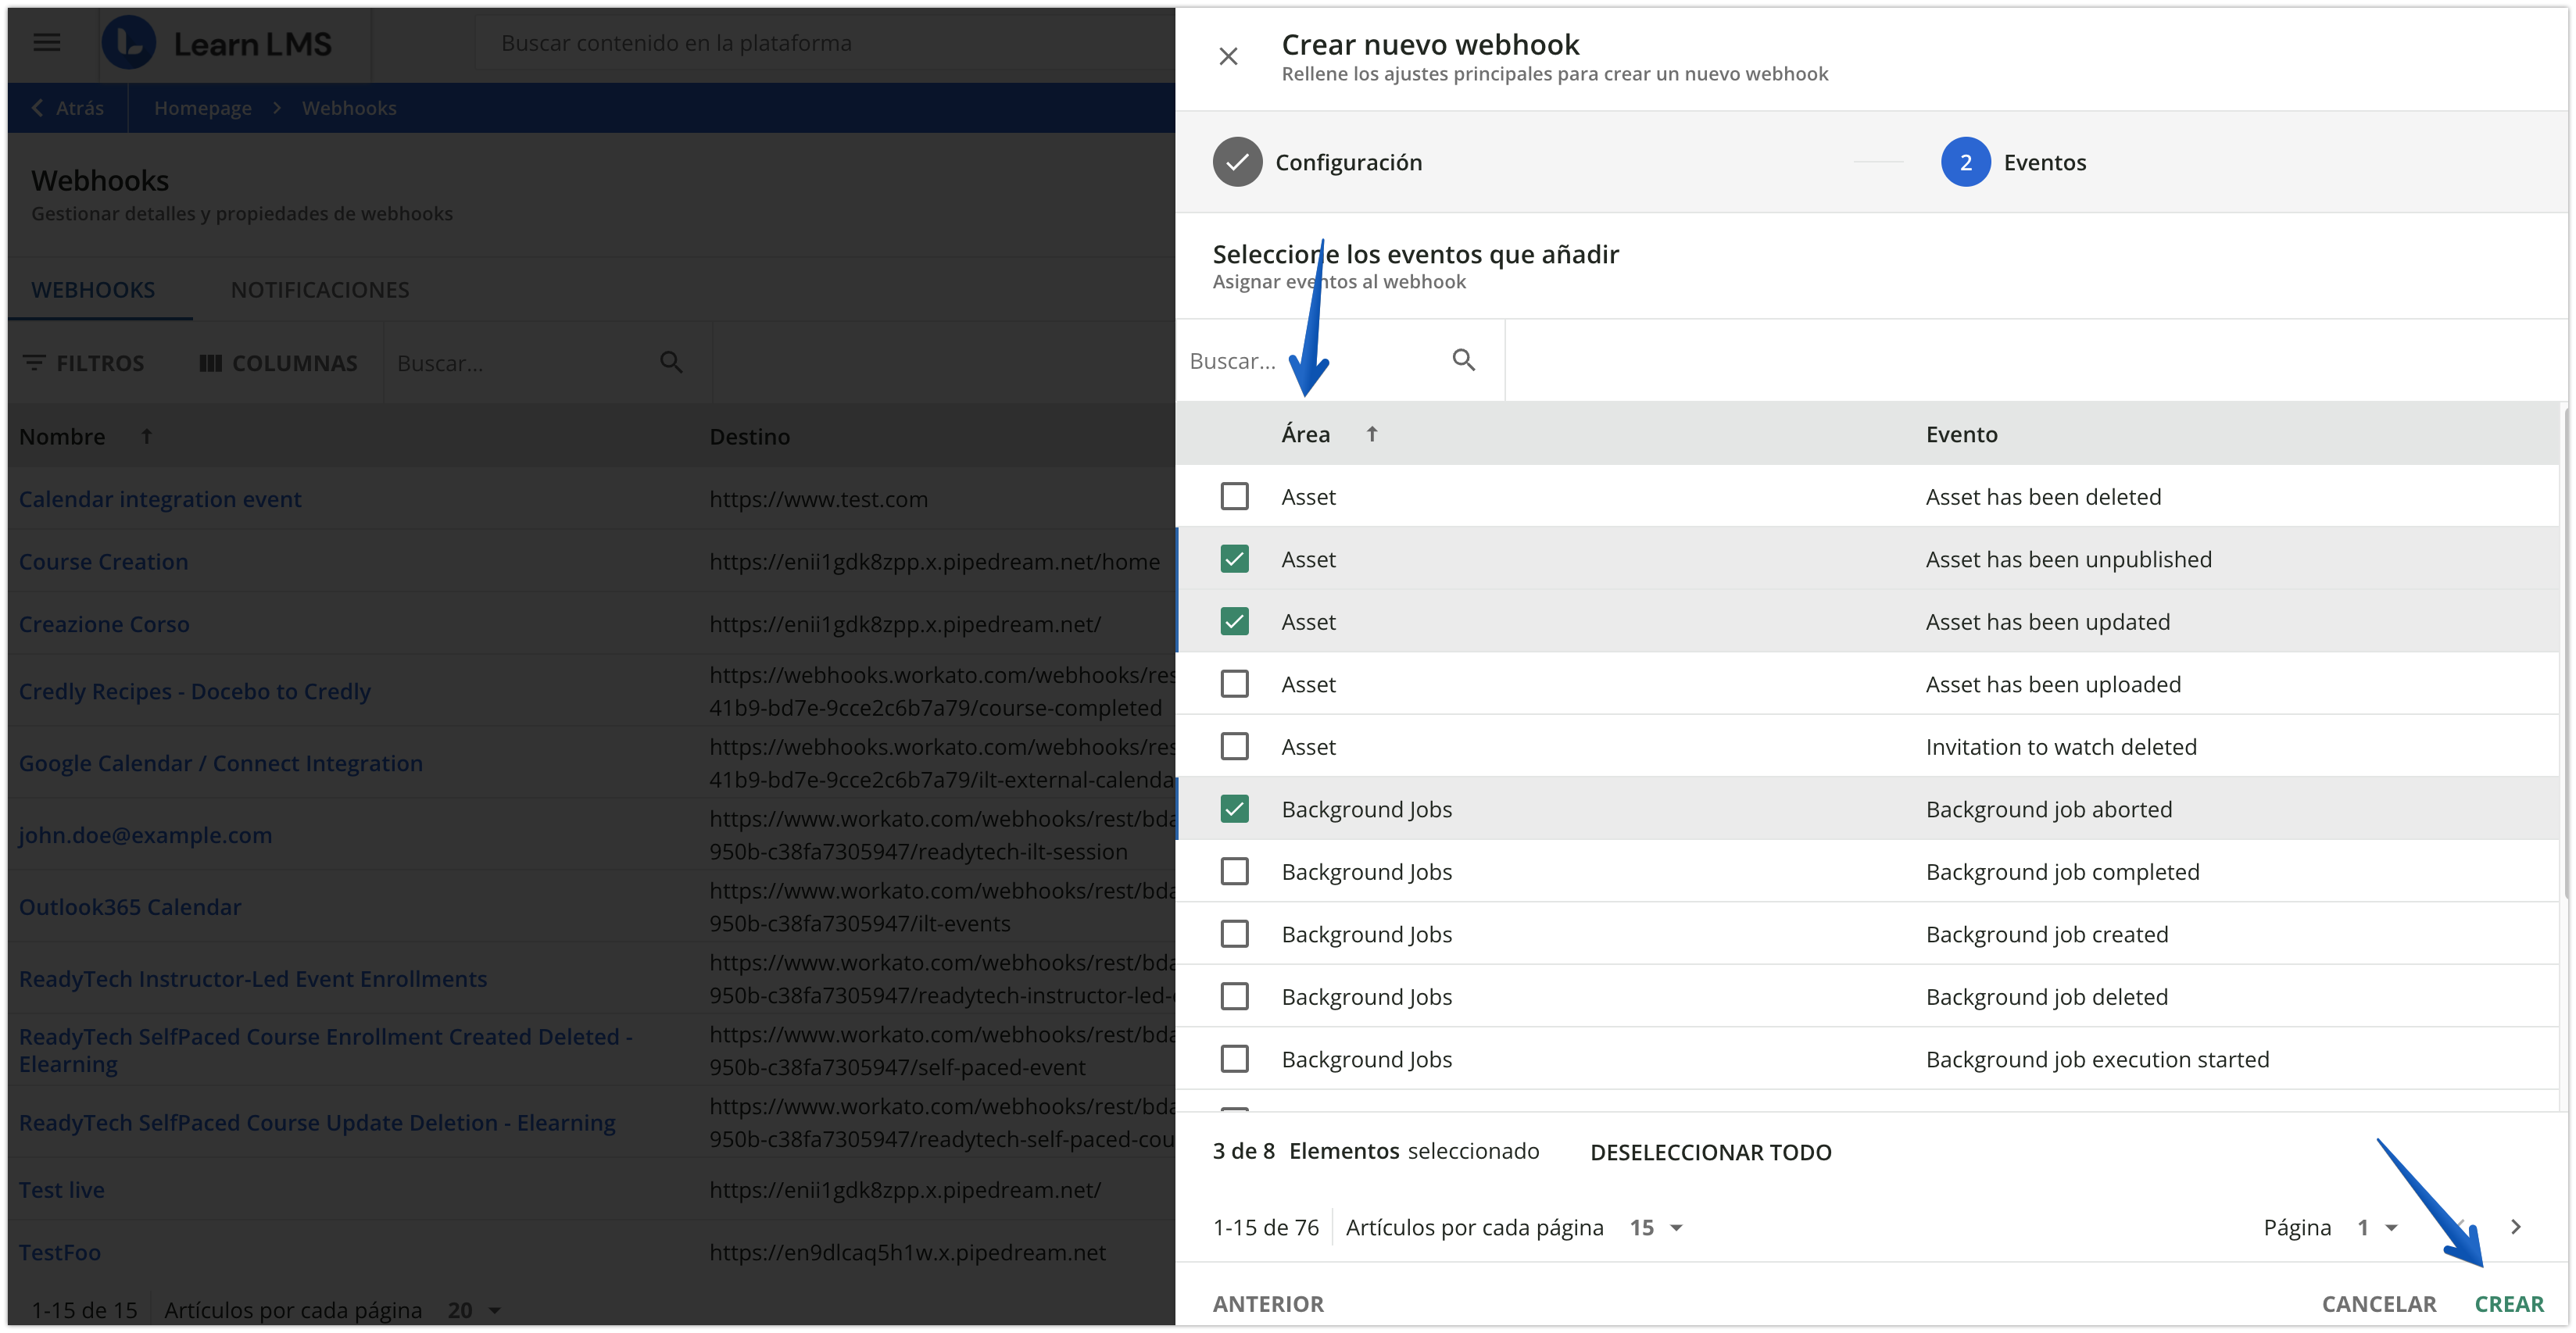Viewport: 2576px width, 1333px height.
Task: Check the Background job completed event
Action: (1235, 871)
